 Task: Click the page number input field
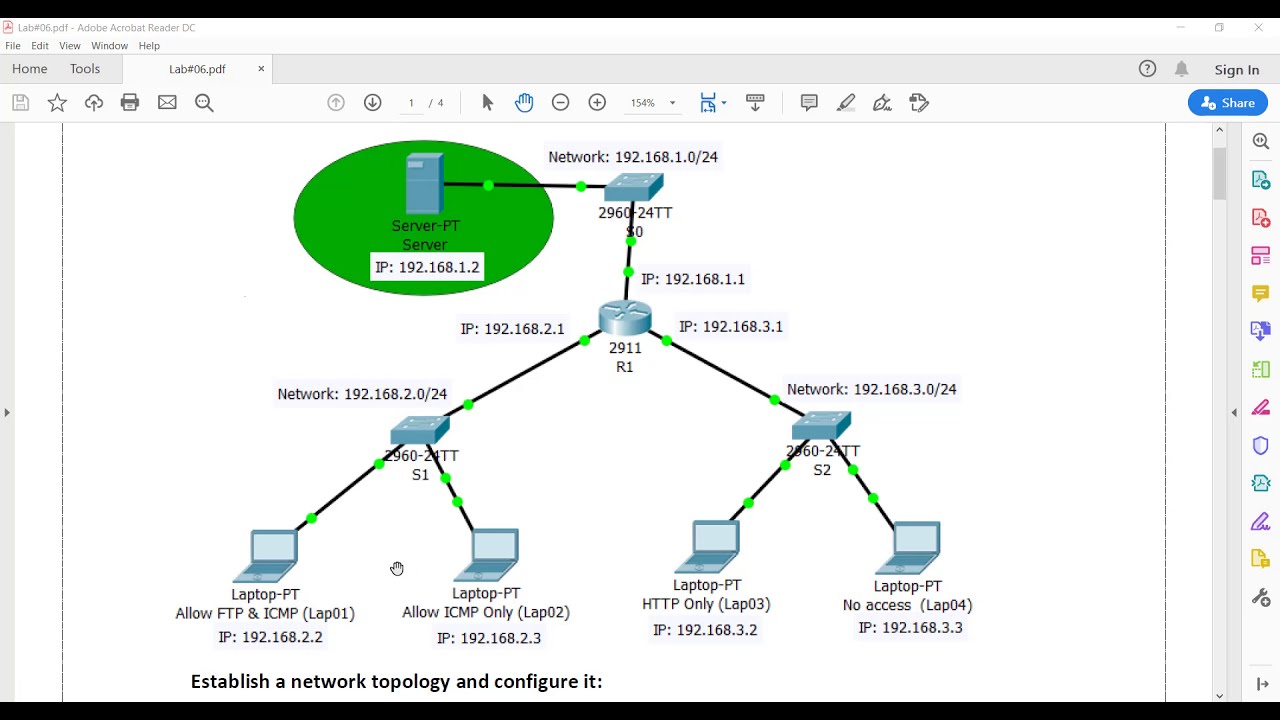411,103
